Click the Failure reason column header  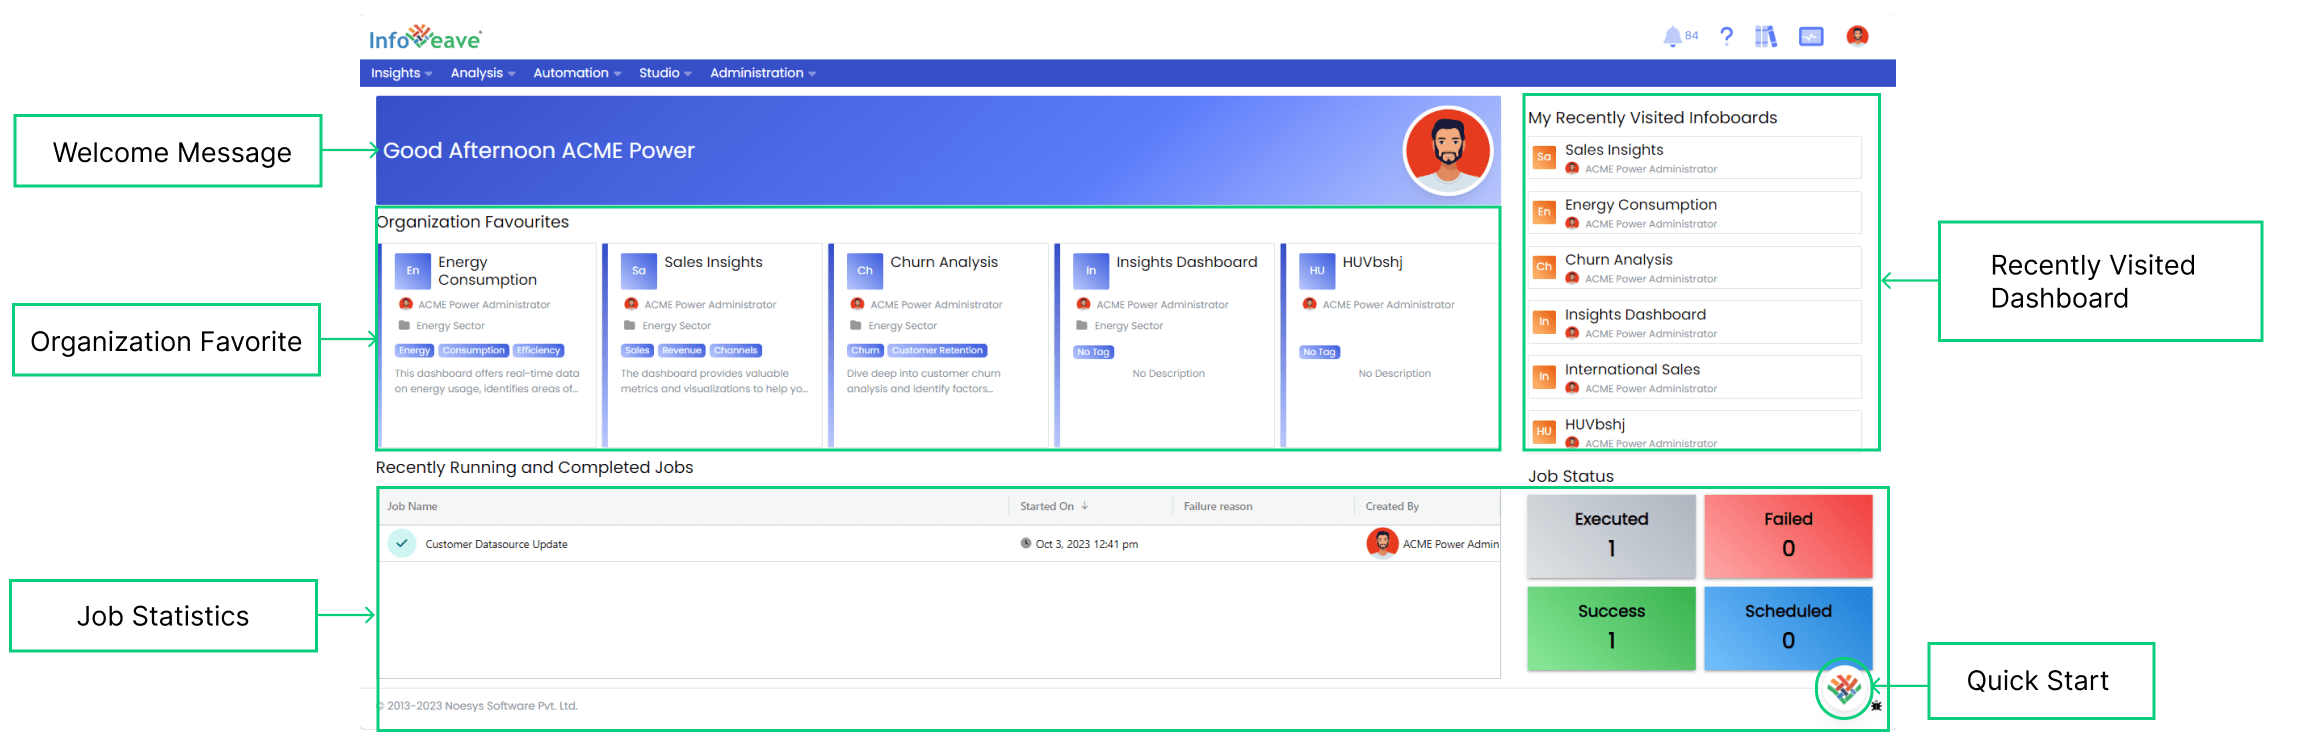pyautogui.click(x=1218, y=506)
